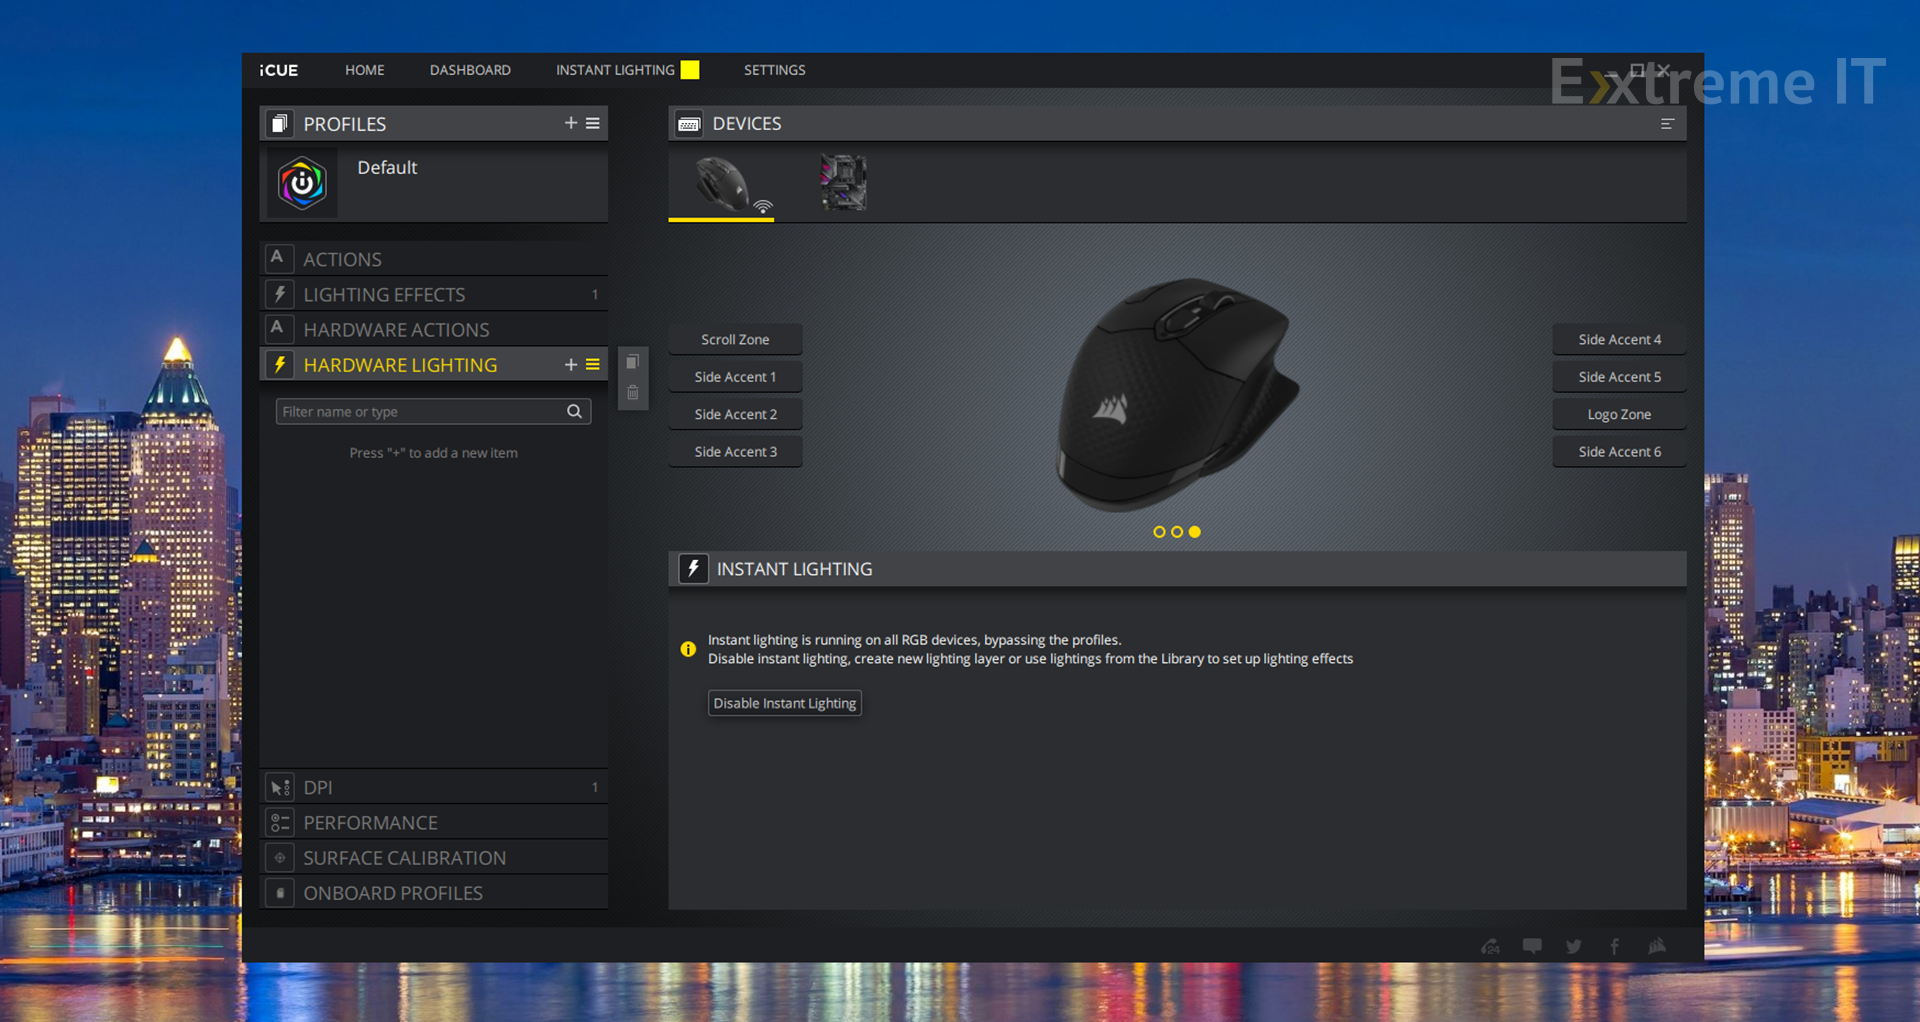Select the Side Accent 4 zone

click(x=1619, y=339)
